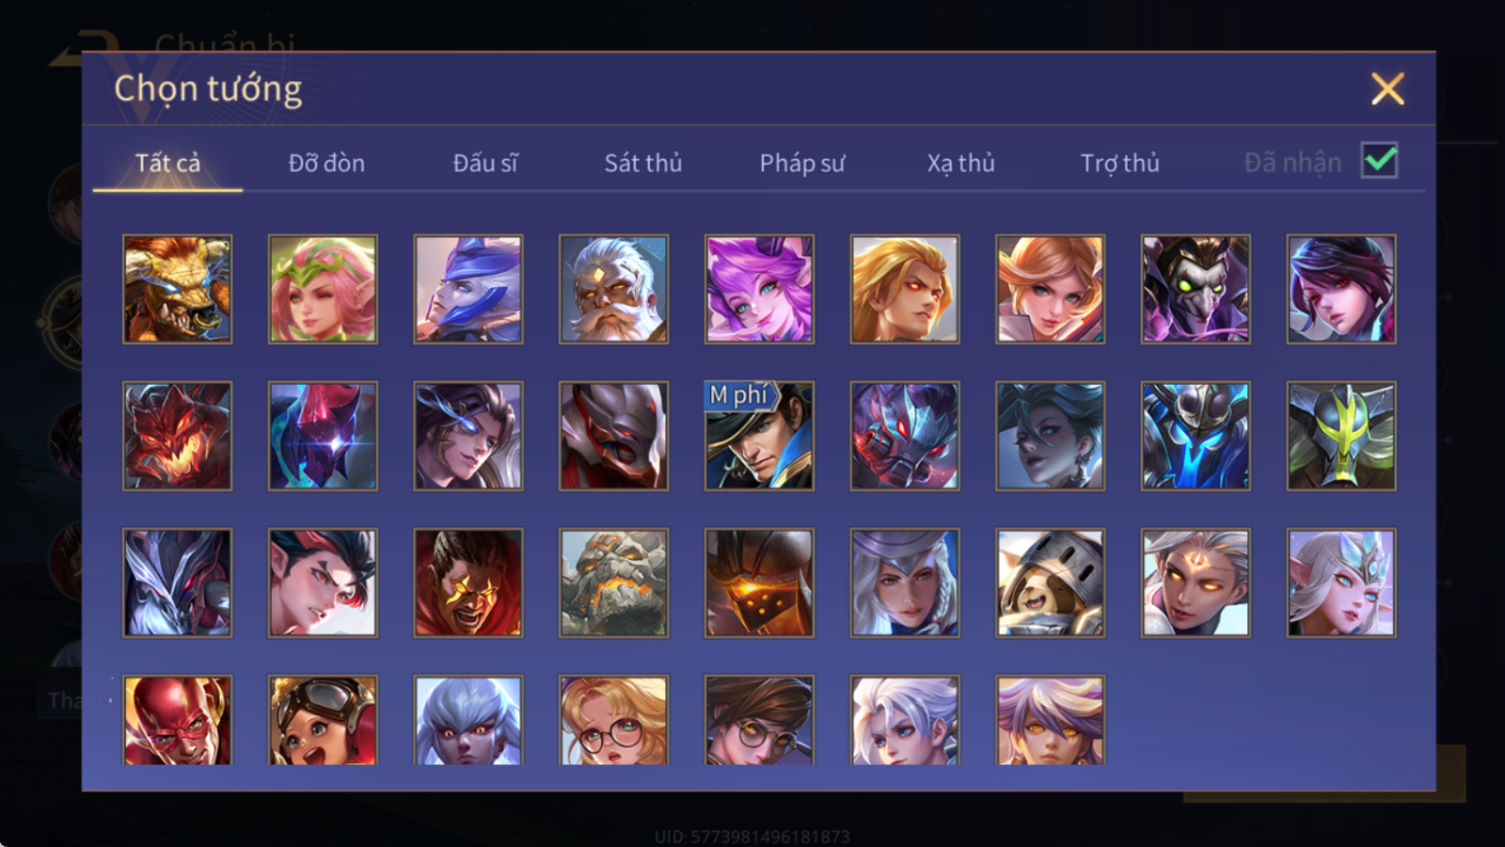
Task: Pick the purple-haired cat-ear hero portrait
Action: pyautogui.click(x=759, y=289)
